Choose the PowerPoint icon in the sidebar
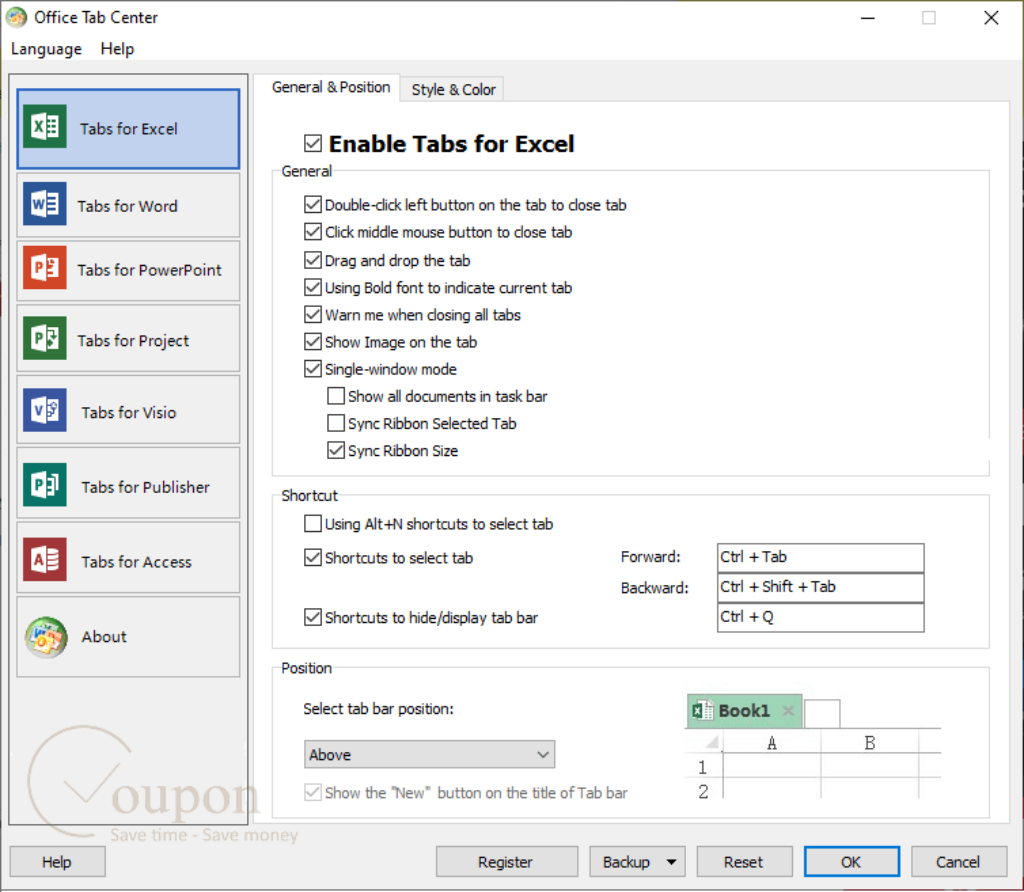Screen dimensions: 1024x892 [44, 268]
